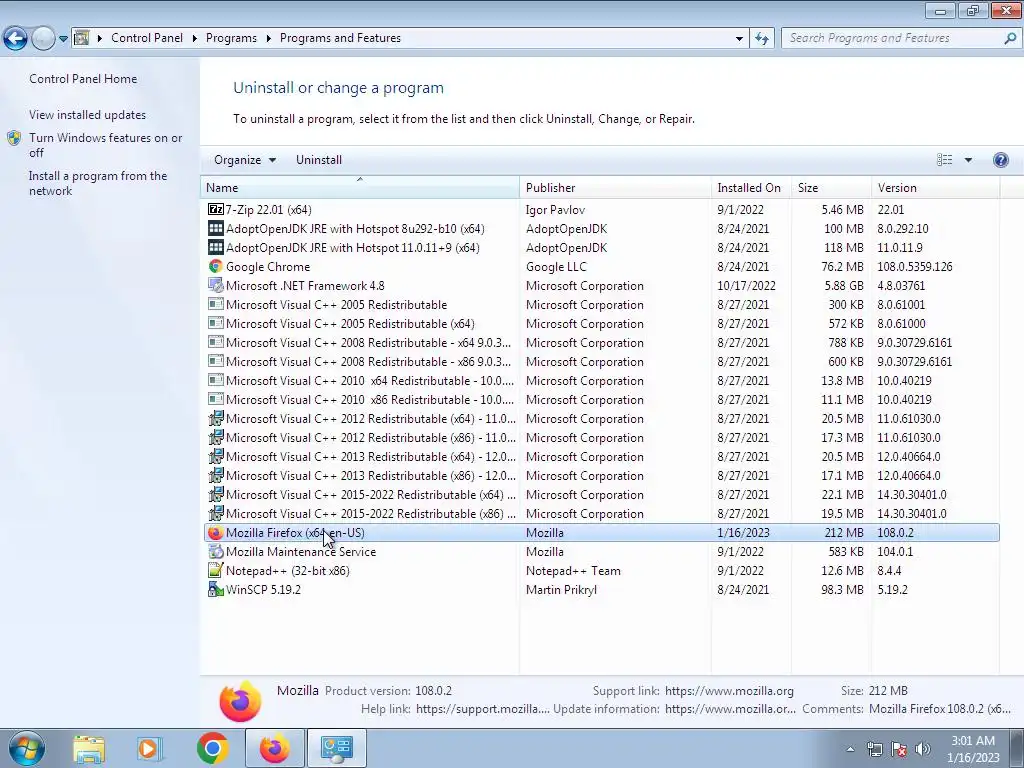Click the Notepad++ icon in the list
The image size is (1024, 768).
pos(216,571)
